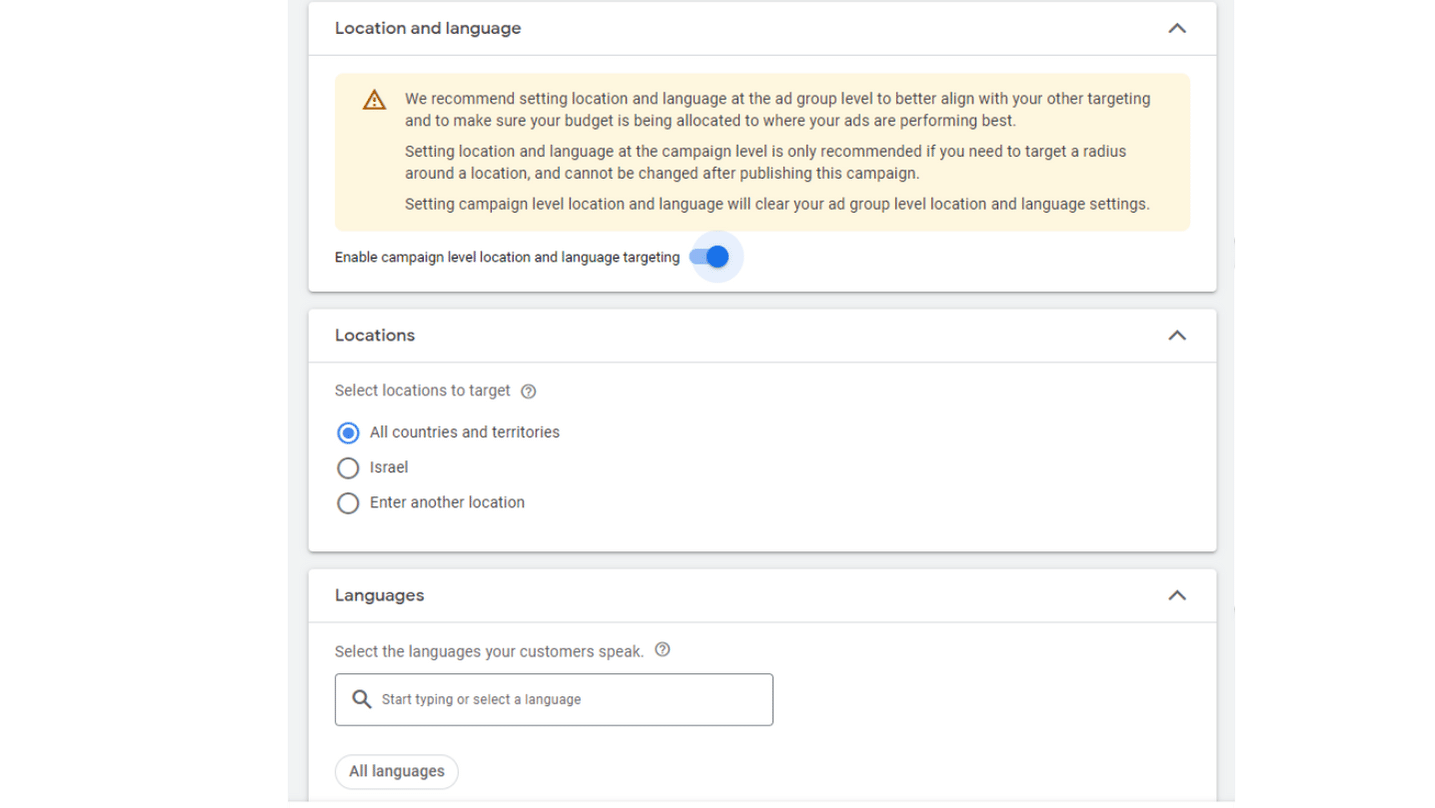The image size is (1435, 808).
Task: Click the Languages section title
Action: pyautogui.click(x=379, y=595)
